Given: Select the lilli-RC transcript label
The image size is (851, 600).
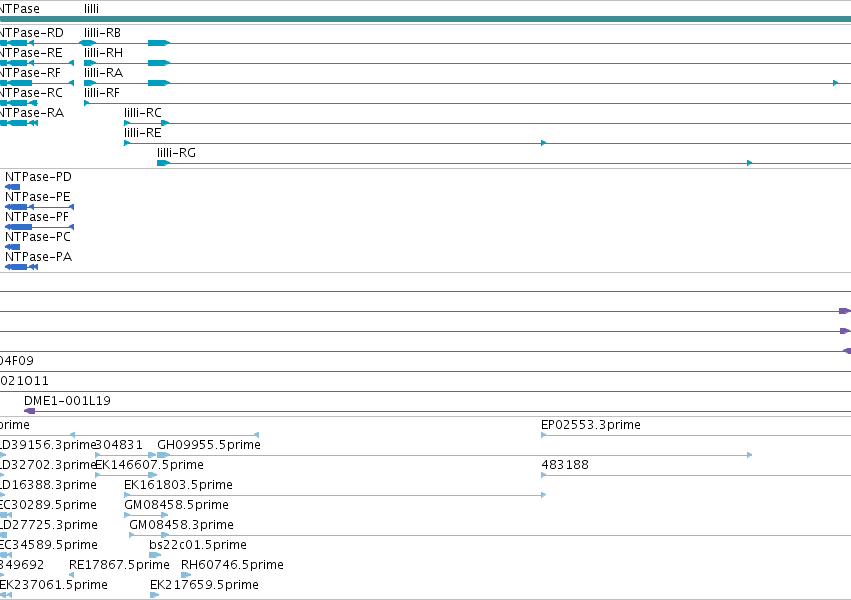Looking at the screenshot, I should (143, 113).
